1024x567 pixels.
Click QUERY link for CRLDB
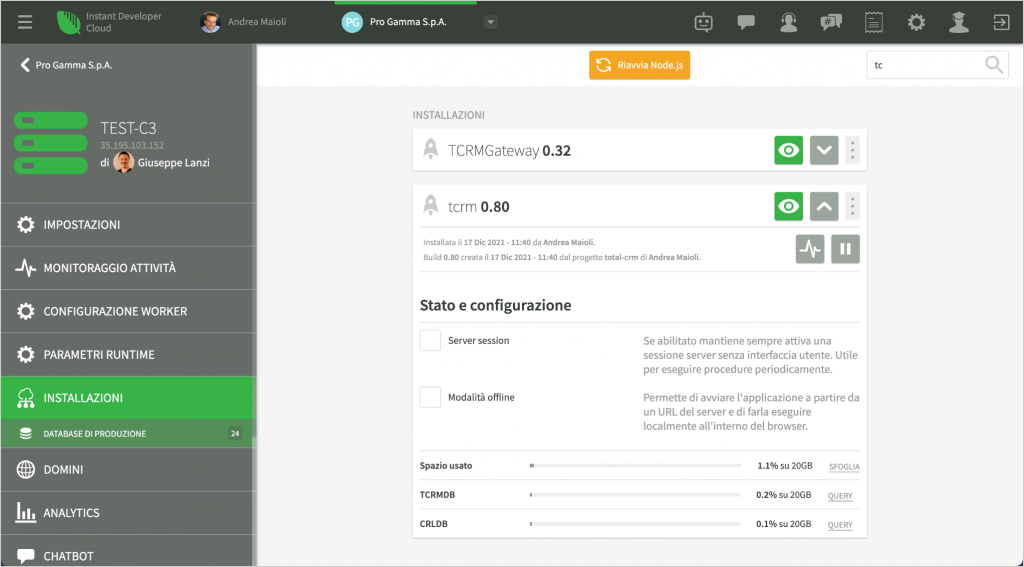pos(840,525)
